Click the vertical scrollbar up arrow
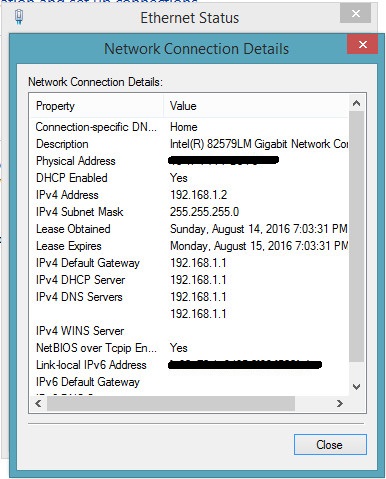This screenshot has width=386, height=479. [x=356, y=103]
